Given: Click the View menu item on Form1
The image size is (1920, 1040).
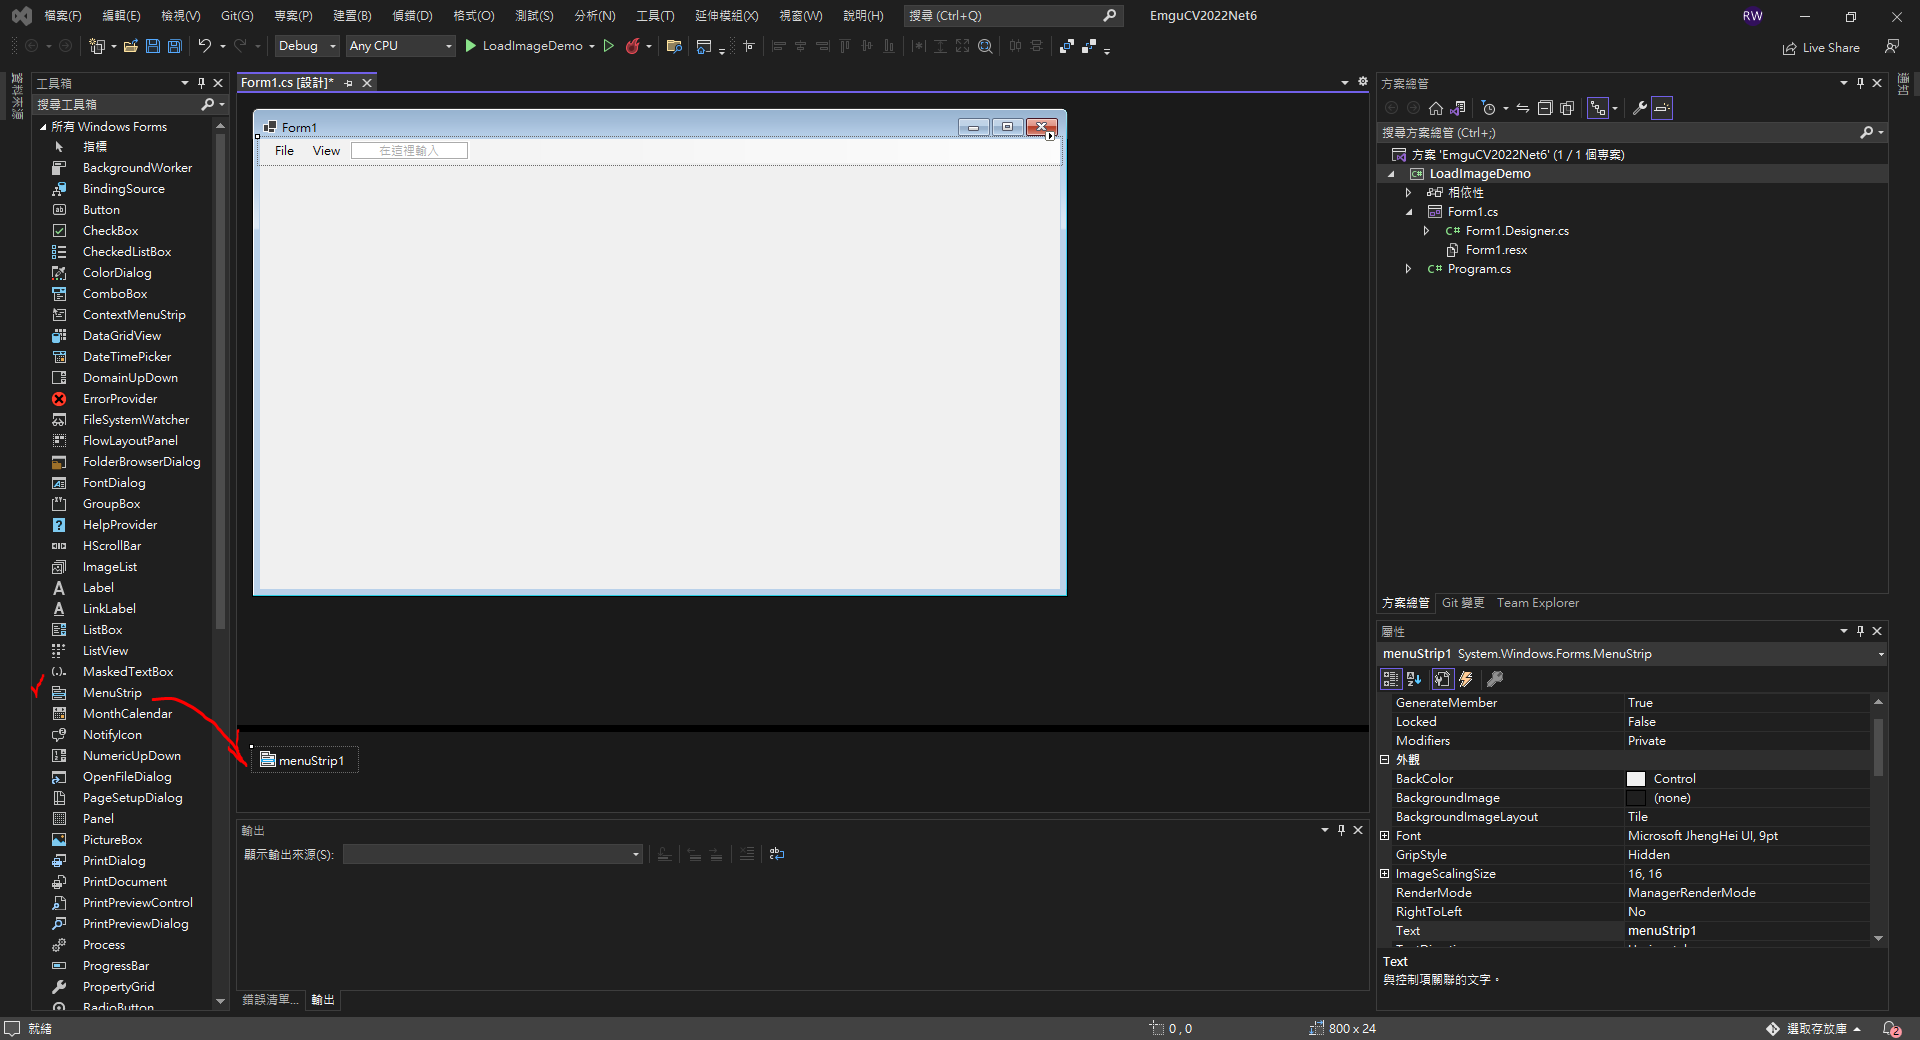Looking at the screenshot, I should (326, 151).
